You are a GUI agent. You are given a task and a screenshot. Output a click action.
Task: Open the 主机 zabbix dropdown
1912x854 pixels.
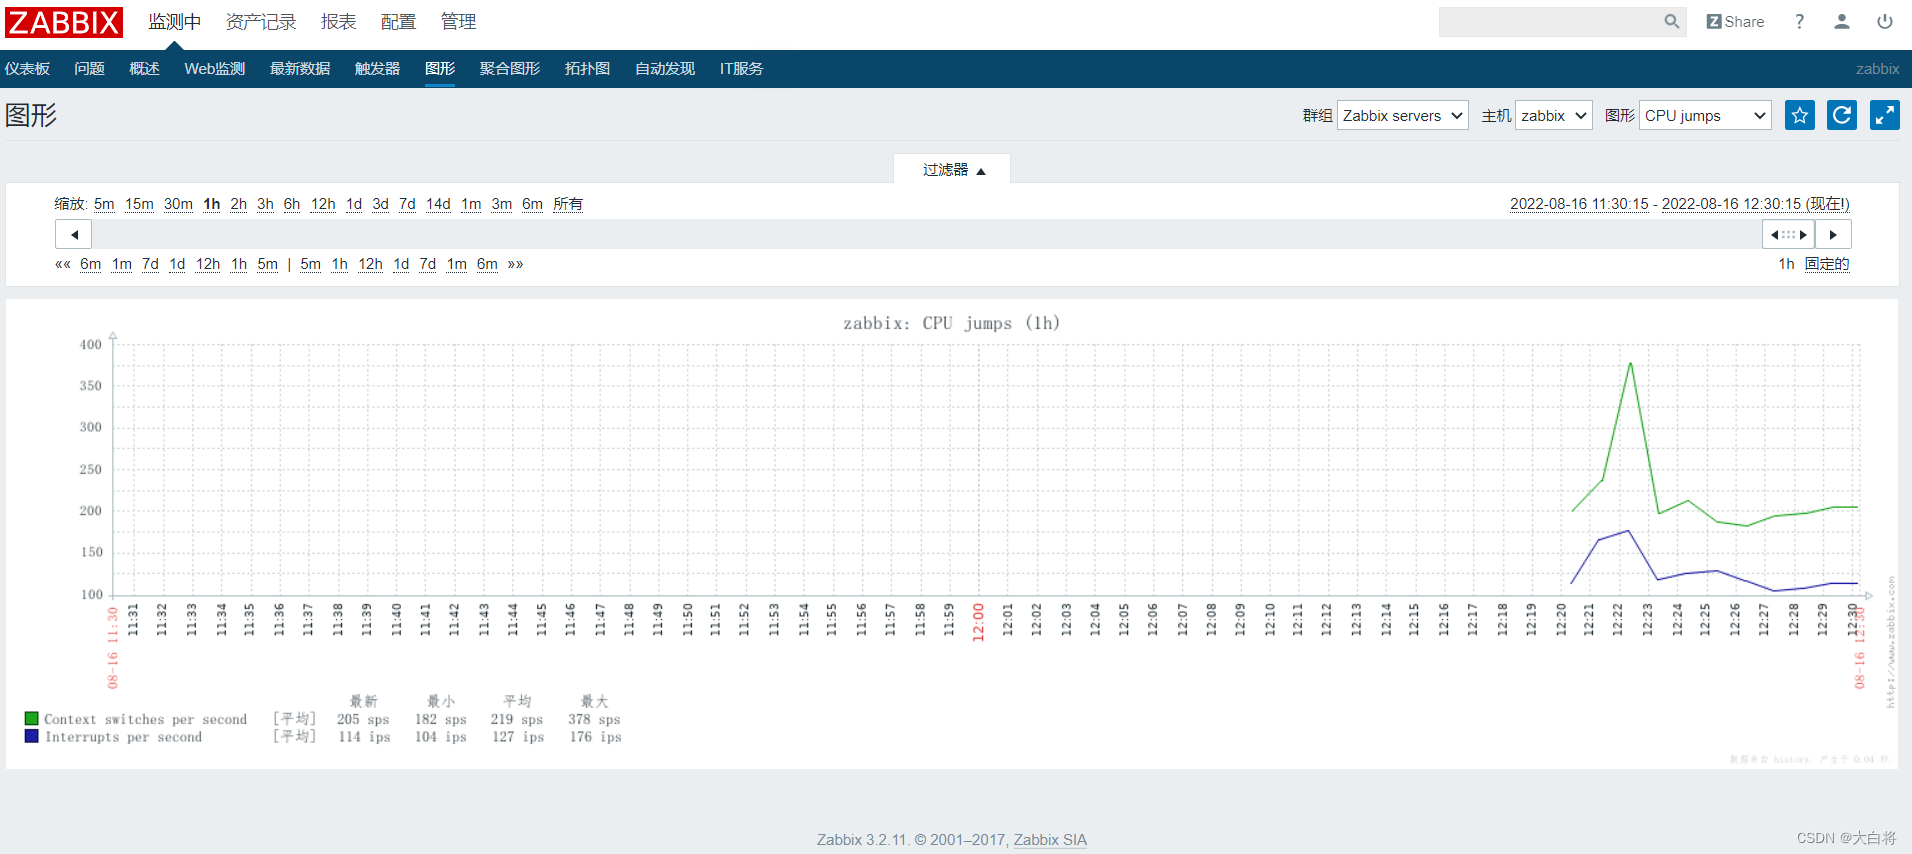click(1553, 115)
